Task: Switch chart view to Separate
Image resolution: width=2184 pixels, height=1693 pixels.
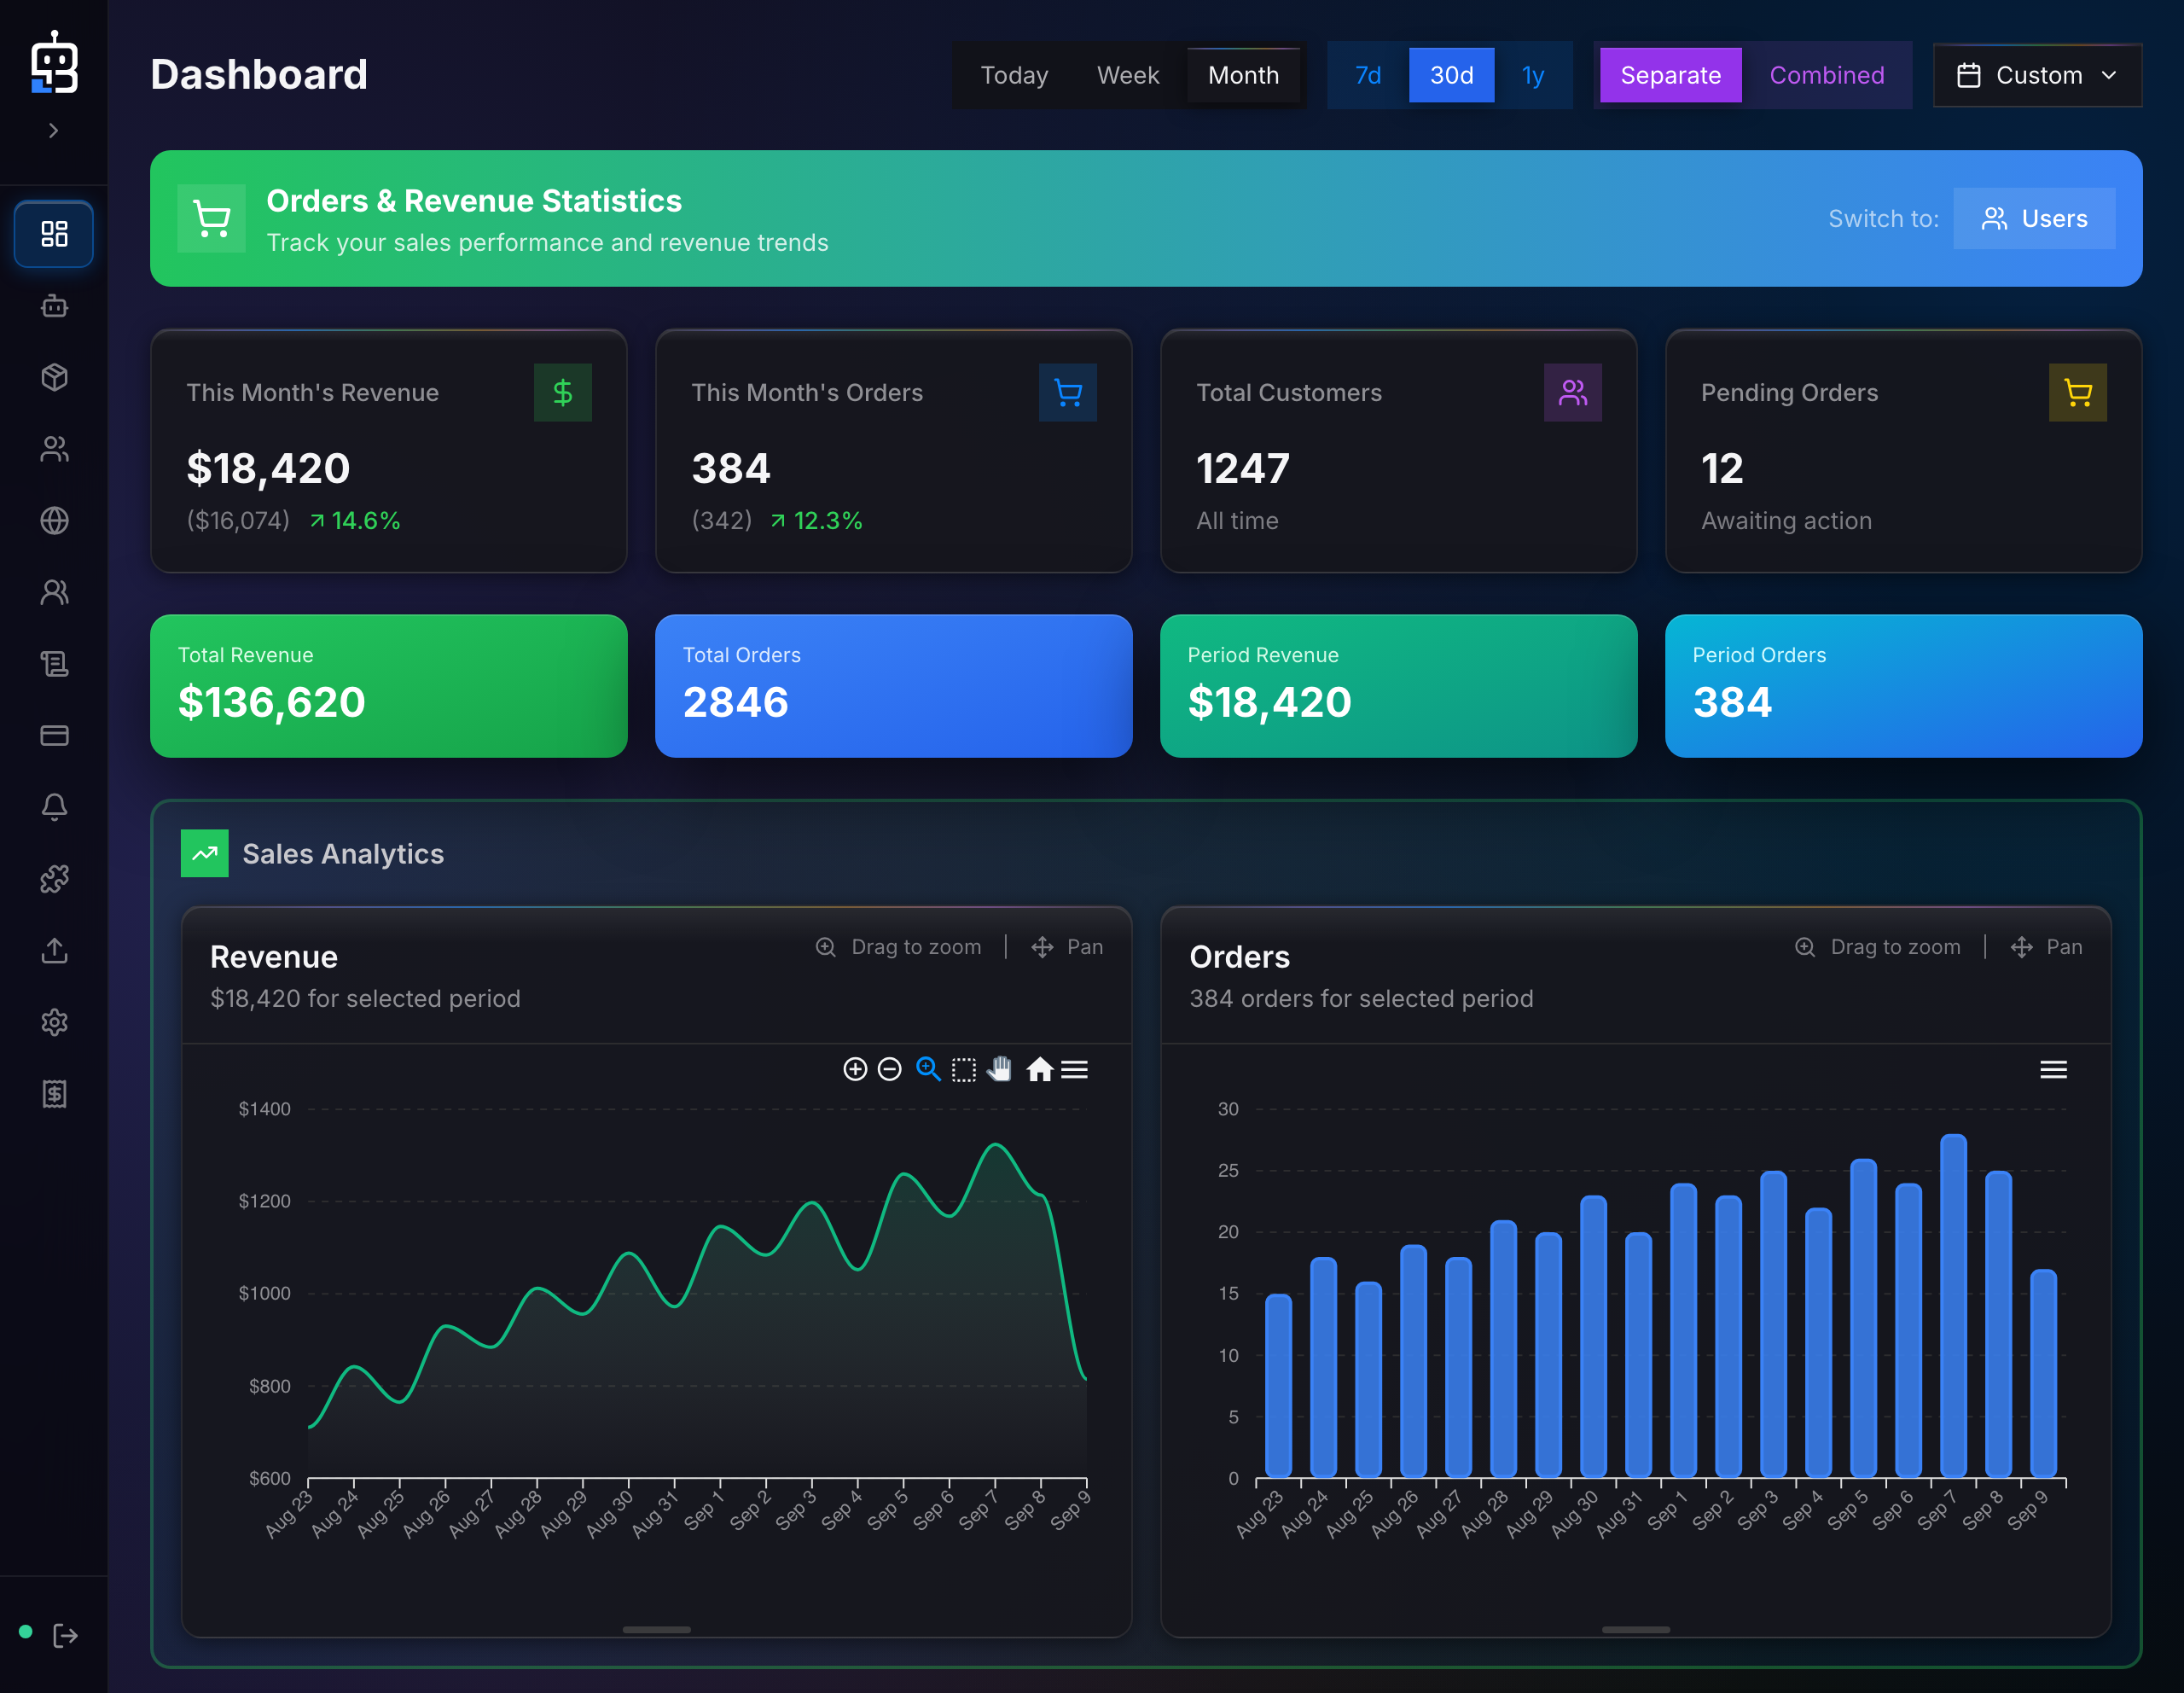Action: [x=1670, y=75]
